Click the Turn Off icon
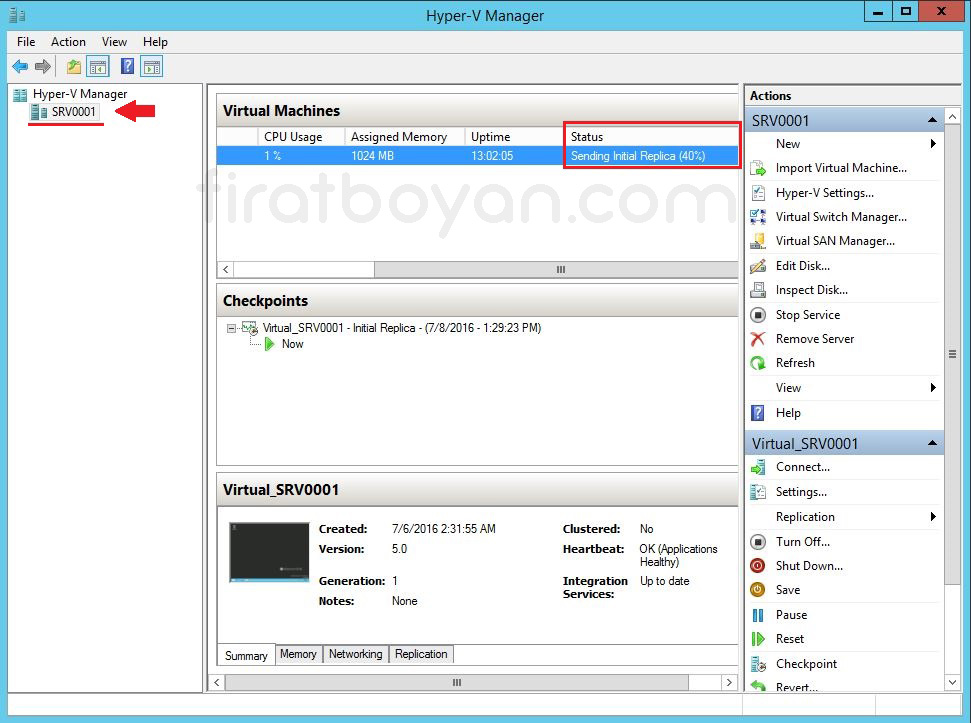 pos(758,542)
